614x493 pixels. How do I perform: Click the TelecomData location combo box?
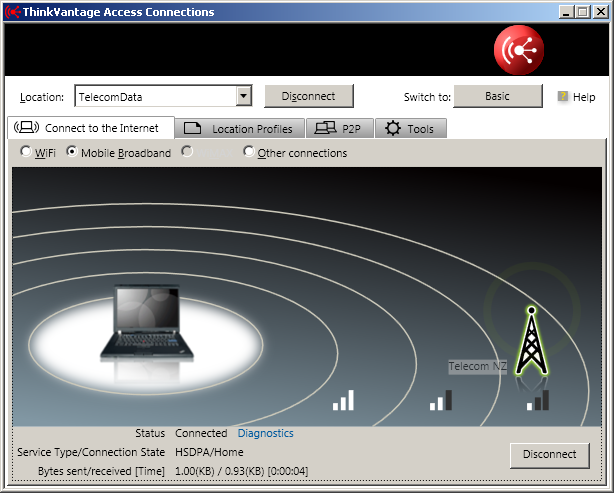tap(163, 96)
